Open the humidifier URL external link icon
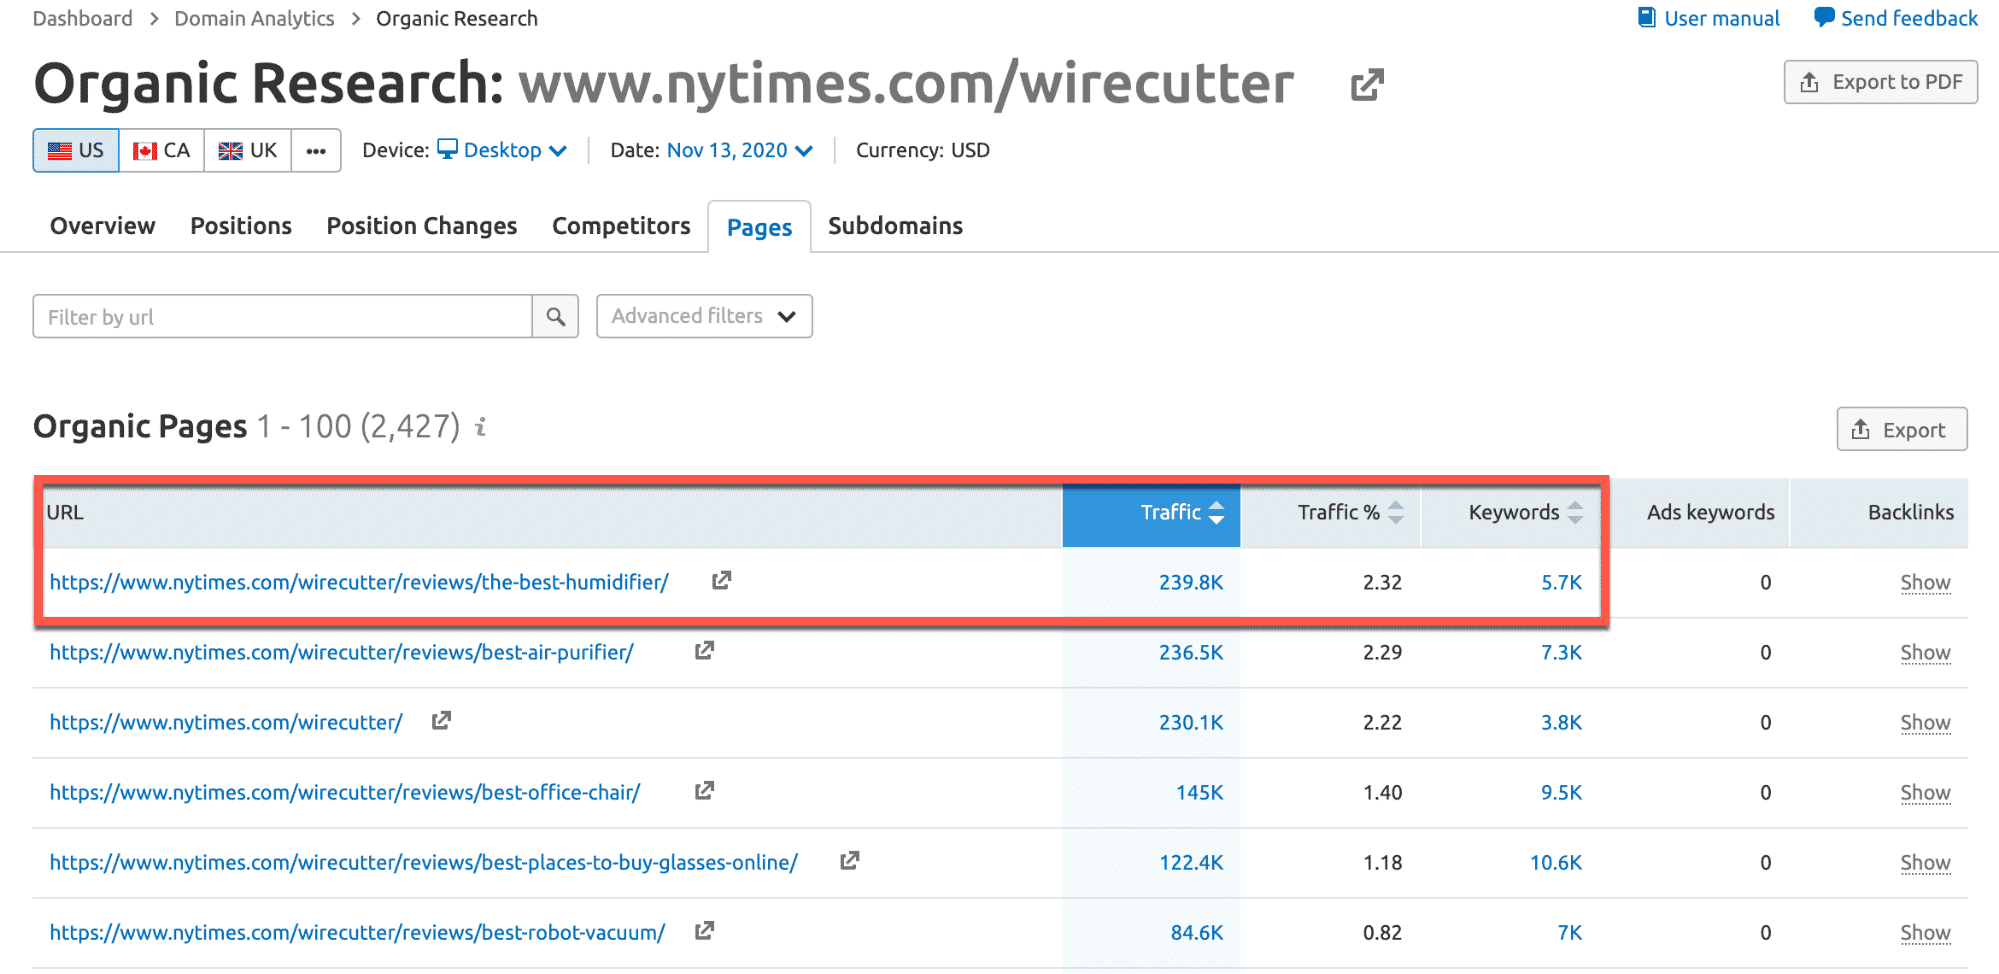 coord(721,580)
